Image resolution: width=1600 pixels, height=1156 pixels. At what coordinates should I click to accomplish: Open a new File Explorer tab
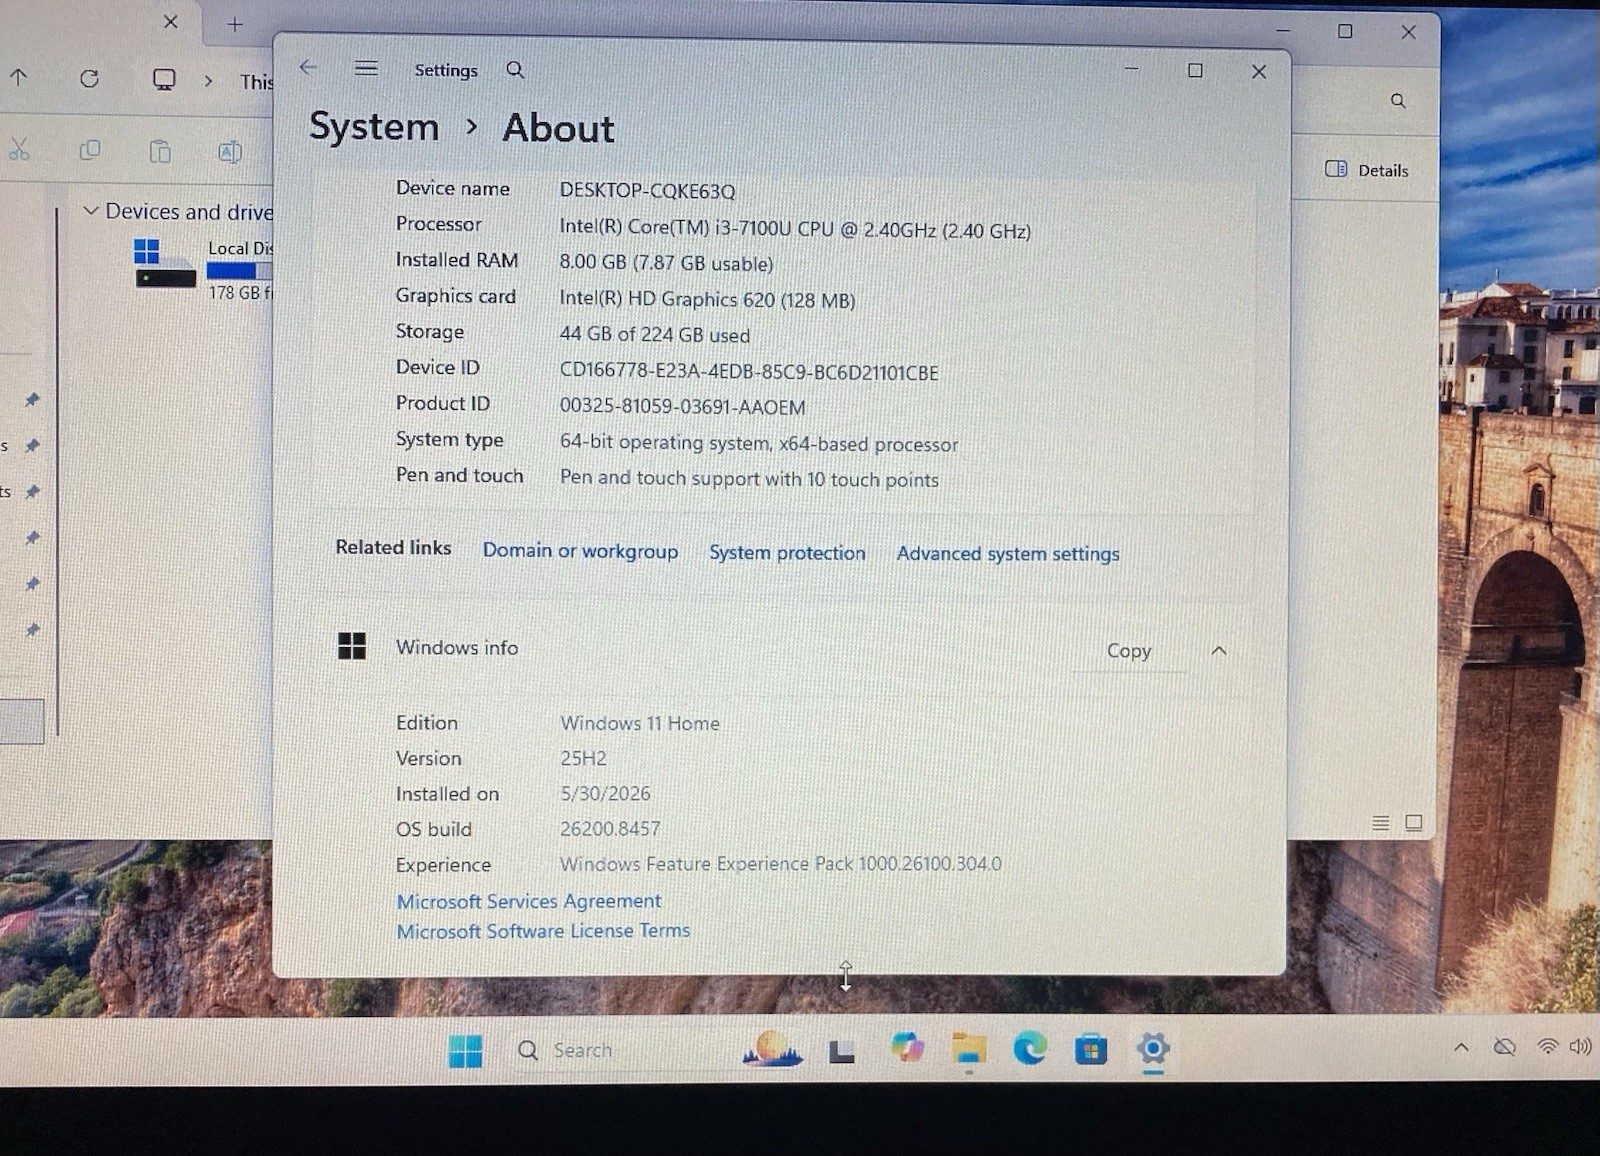coord(235,24)
